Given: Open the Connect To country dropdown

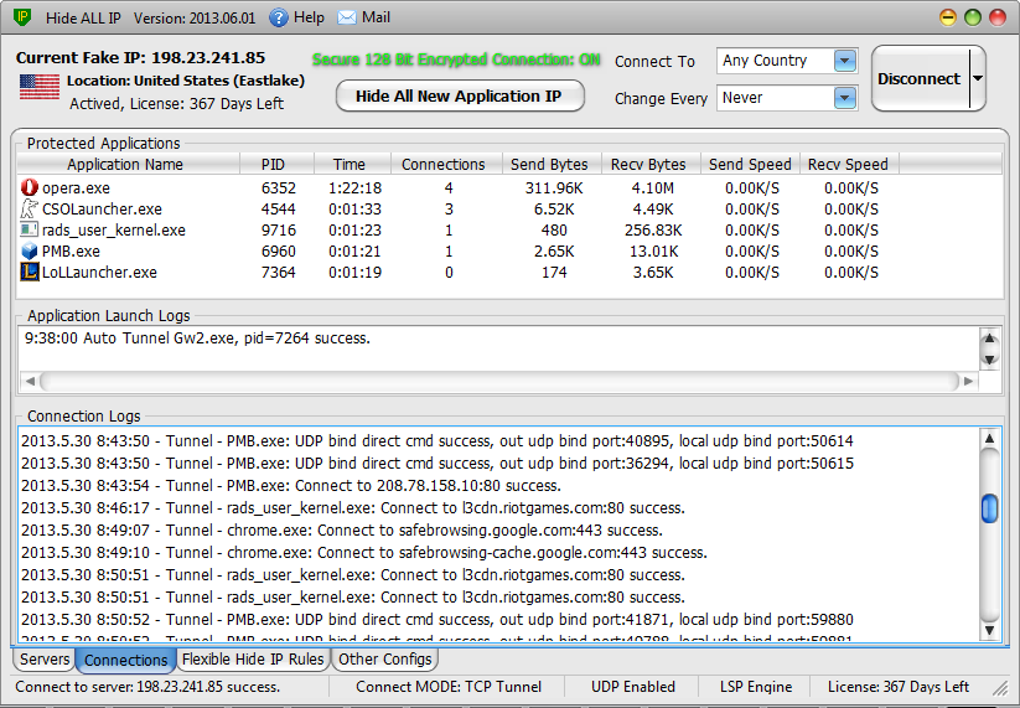Looking at the screenshot, I should pyautogui.click(x=844, y=61).
